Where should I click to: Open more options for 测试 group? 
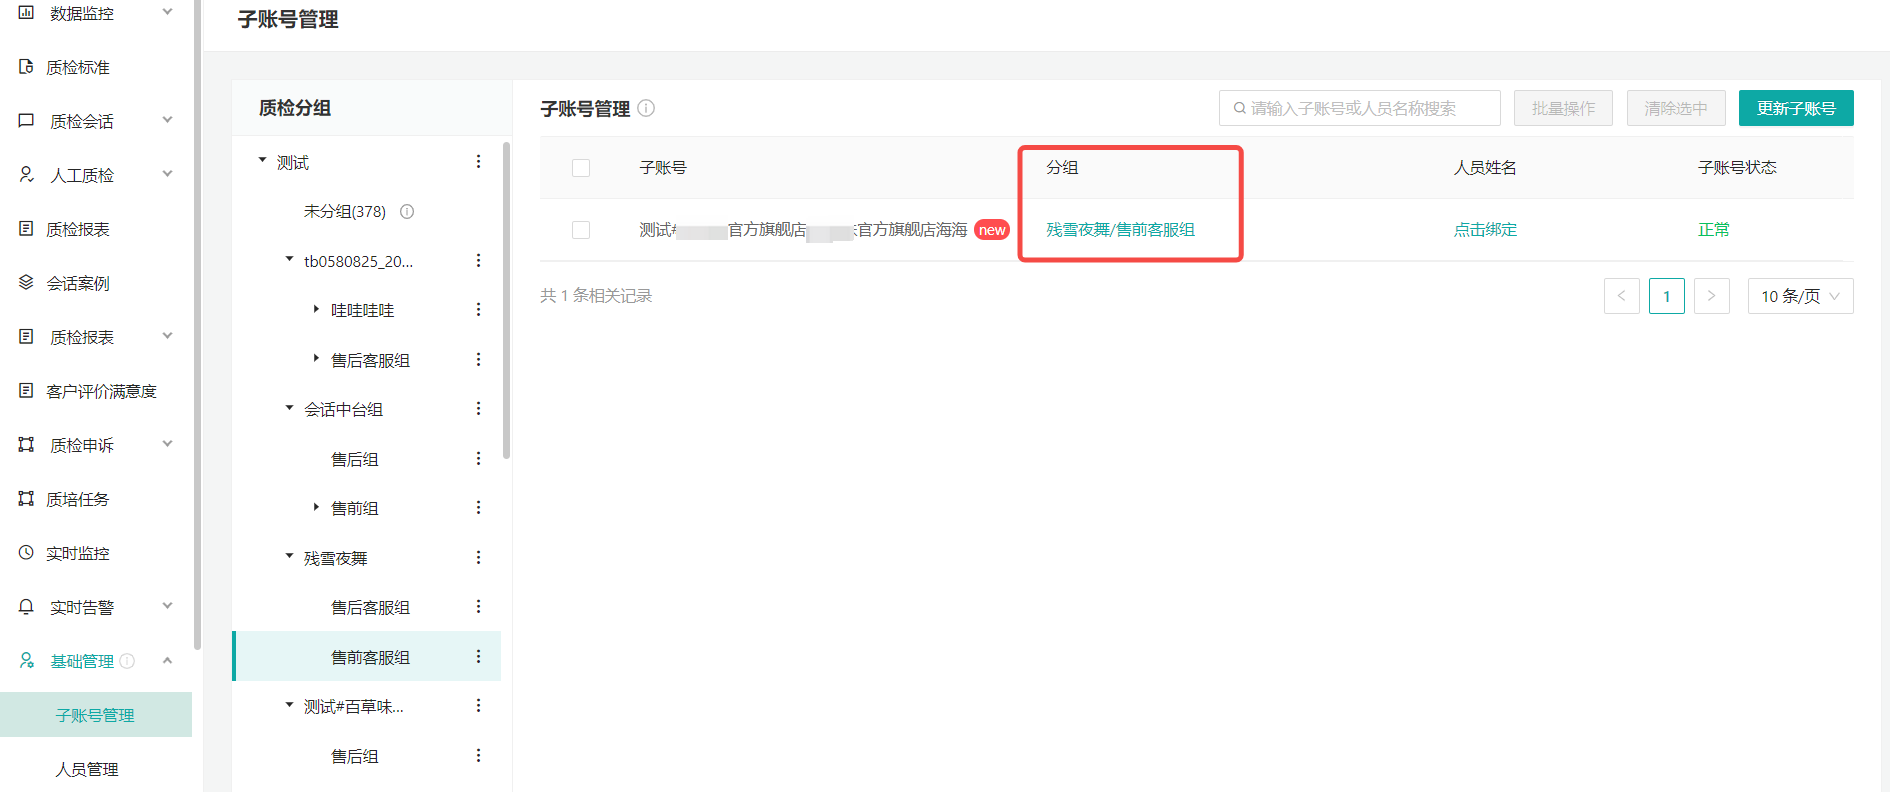click(478, 162)
